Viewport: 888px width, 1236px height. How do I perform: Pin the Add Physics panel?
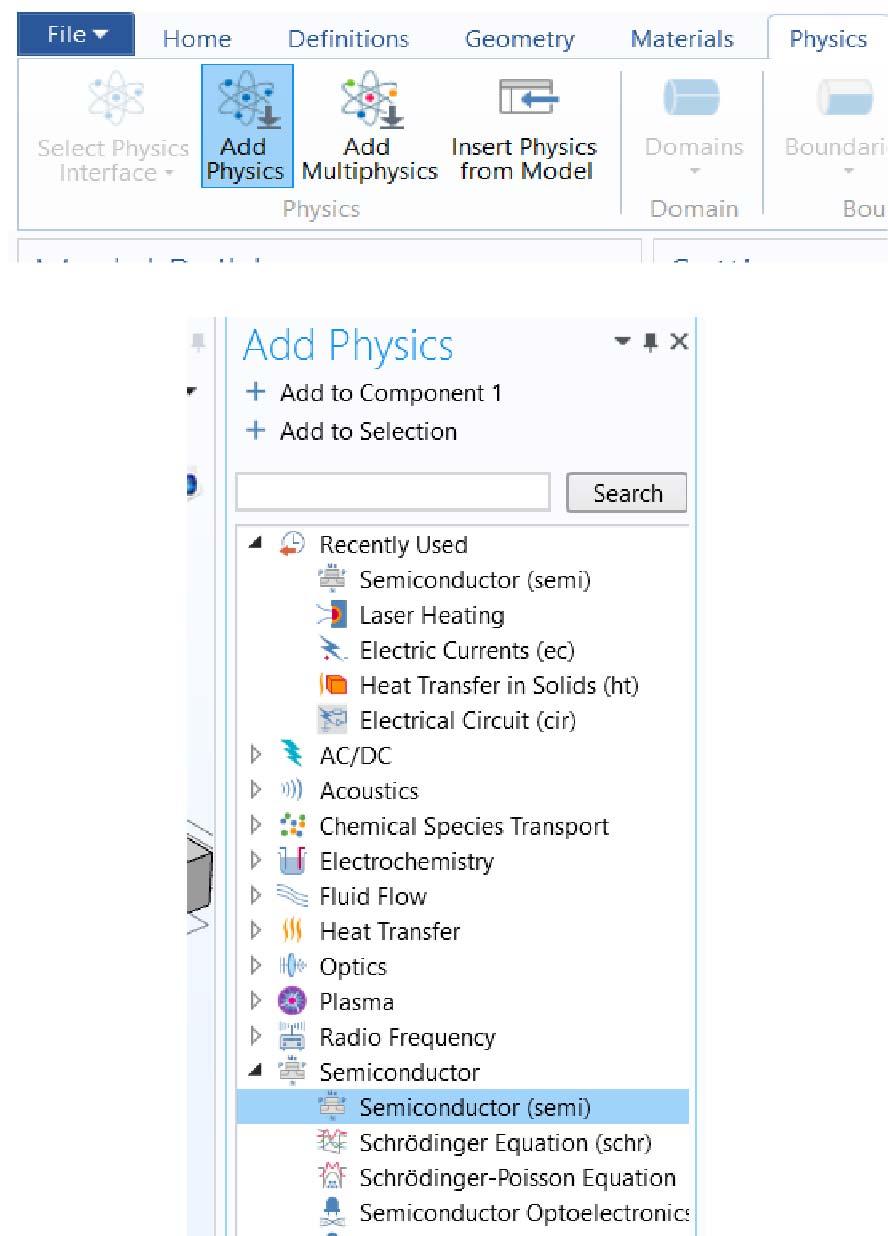coord(652,342)
